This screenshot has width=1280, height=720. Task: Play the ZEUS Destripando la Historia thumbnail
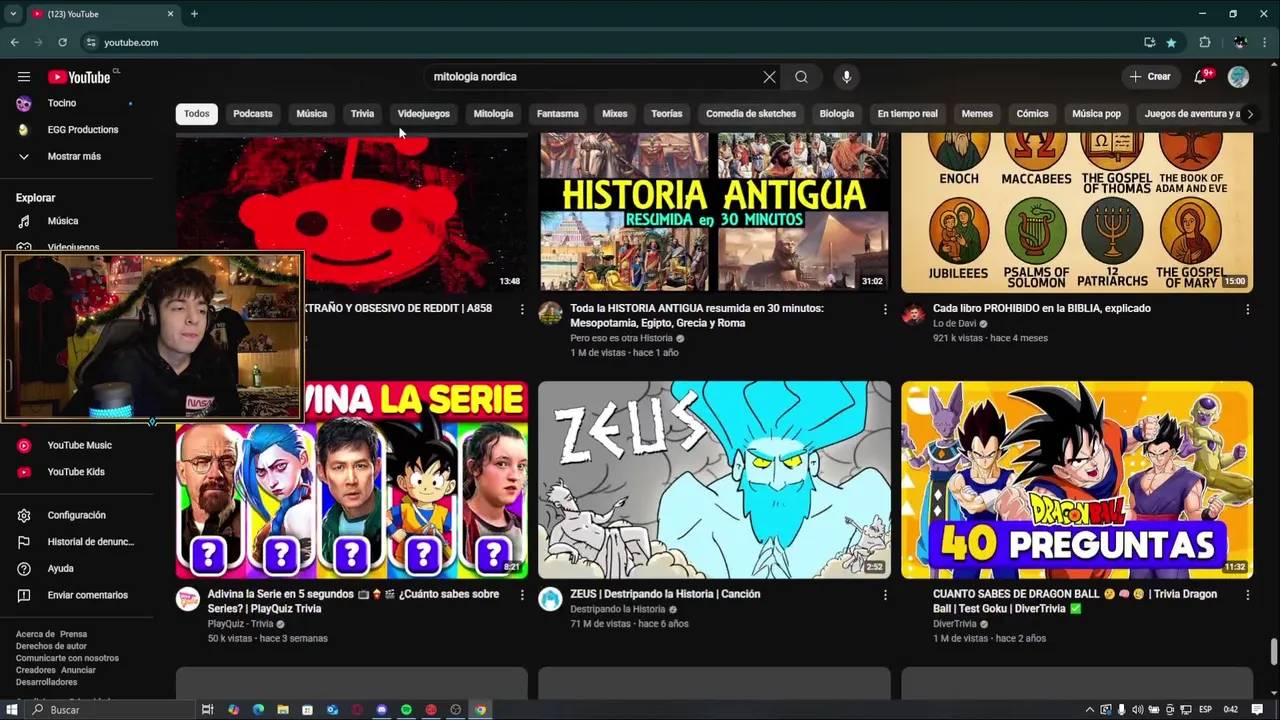pyautogui.click(x=714, y=480)
